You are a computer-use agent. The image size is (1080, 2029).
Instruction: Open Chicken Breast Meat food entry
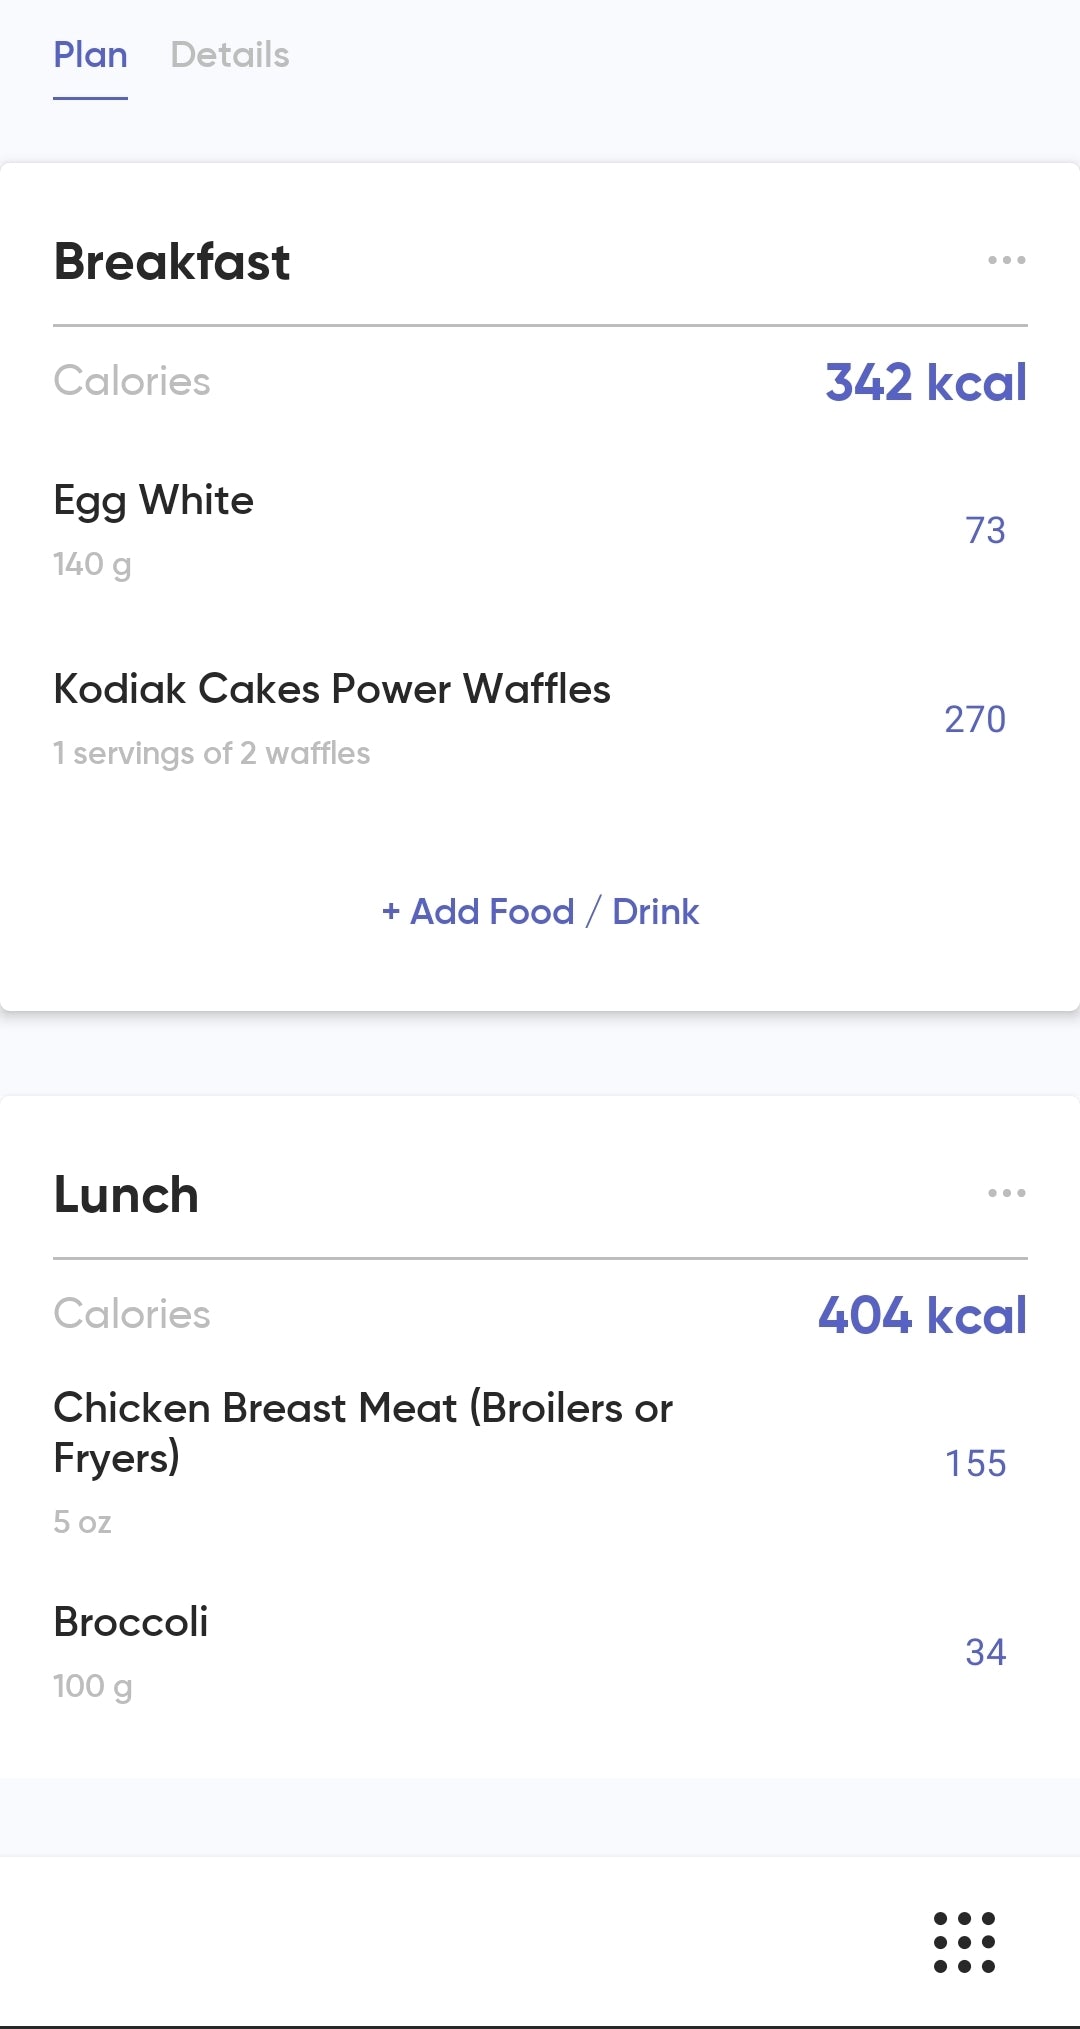362,1432
